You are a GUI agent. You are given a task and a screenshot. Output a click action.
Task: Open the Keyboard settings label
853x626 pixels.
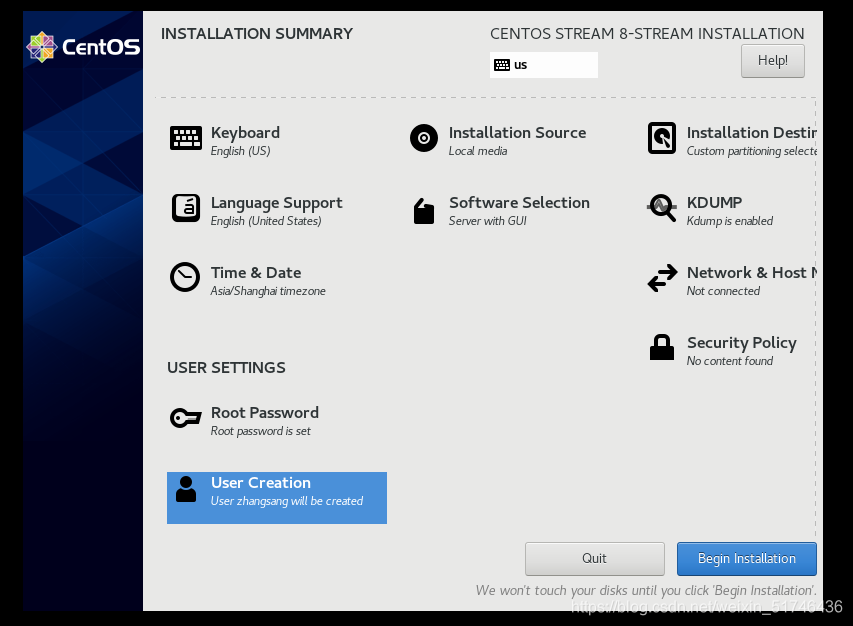click(x=245, y=133)
